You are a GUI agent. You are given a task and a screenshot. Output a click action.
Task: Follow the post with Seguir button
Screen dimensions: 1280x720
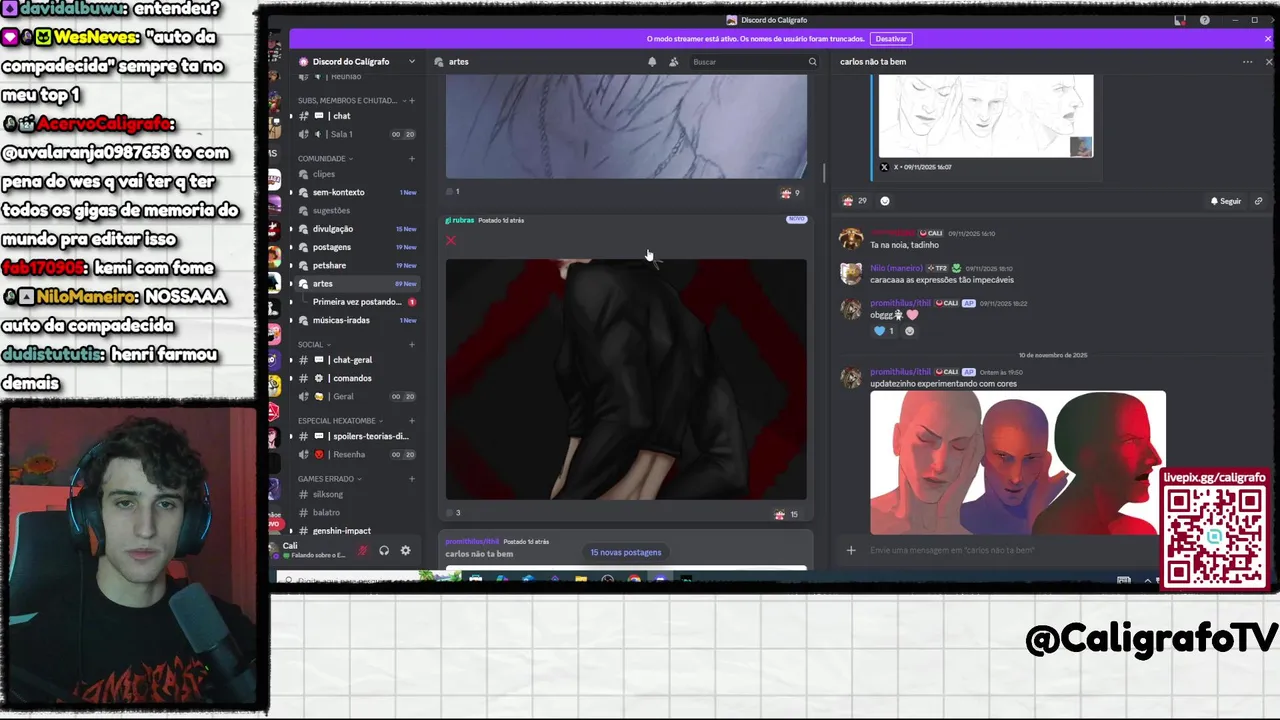tap(1226, 201)
